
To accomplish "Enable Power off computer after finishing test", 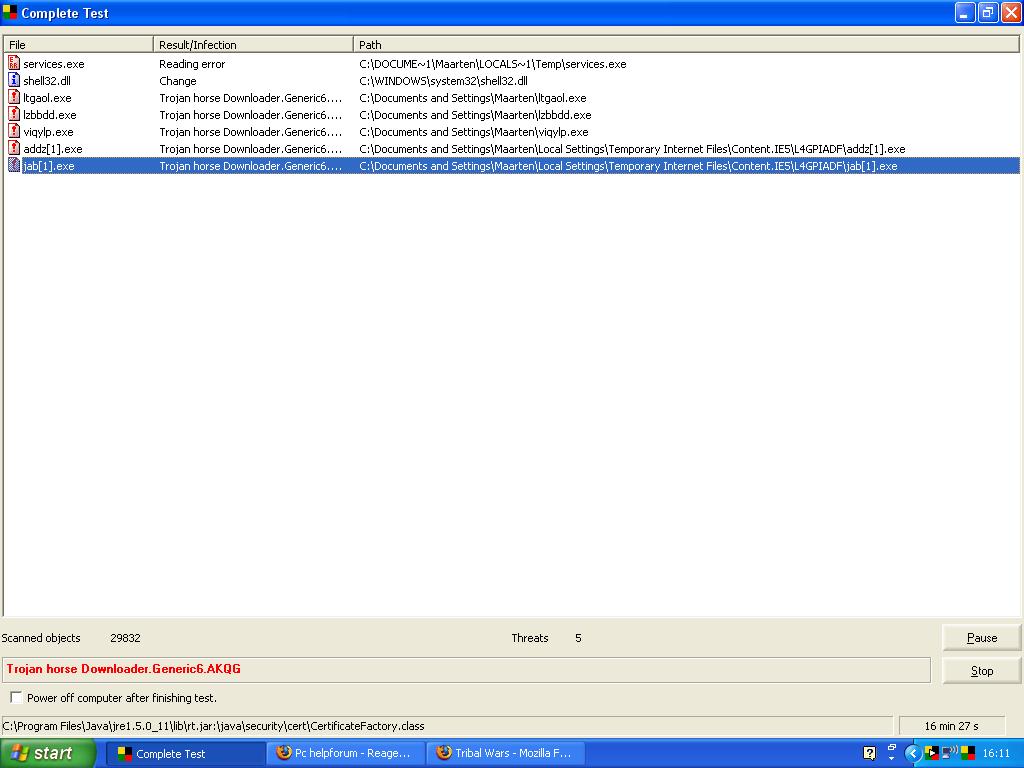I will 16,697.
